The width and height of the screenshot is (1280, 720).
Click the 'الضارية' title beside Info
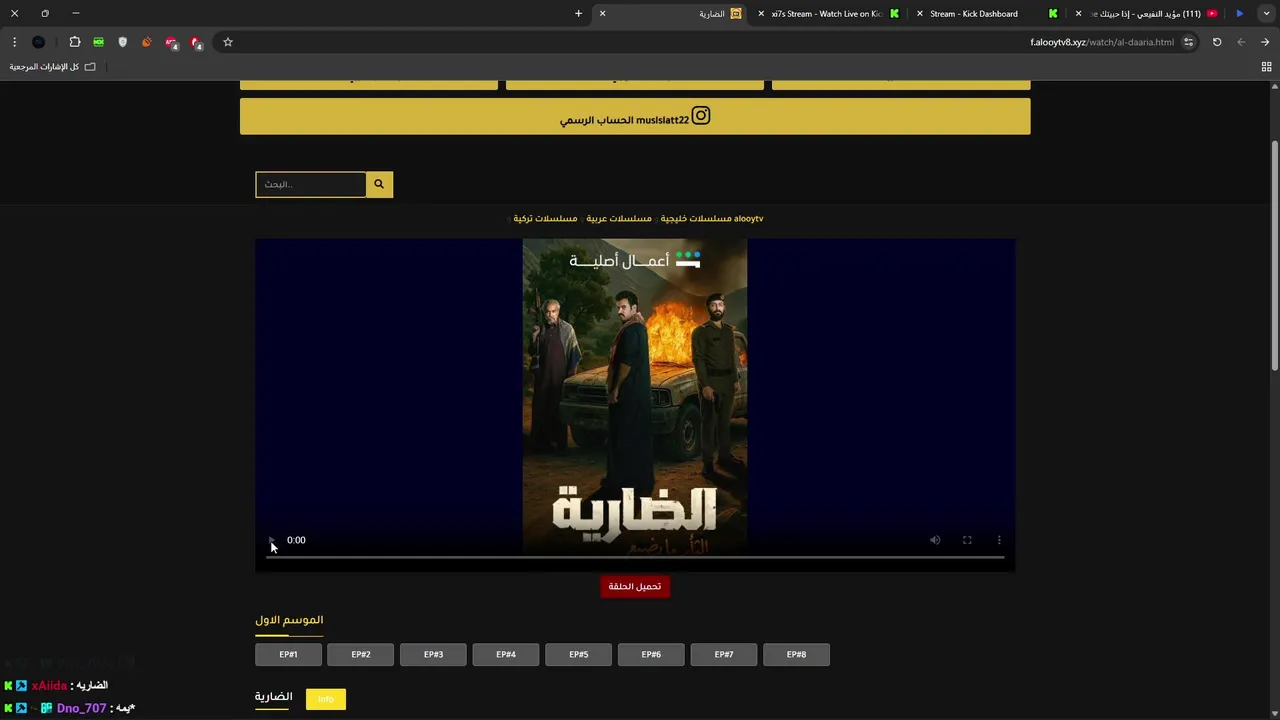pos(273,697)
